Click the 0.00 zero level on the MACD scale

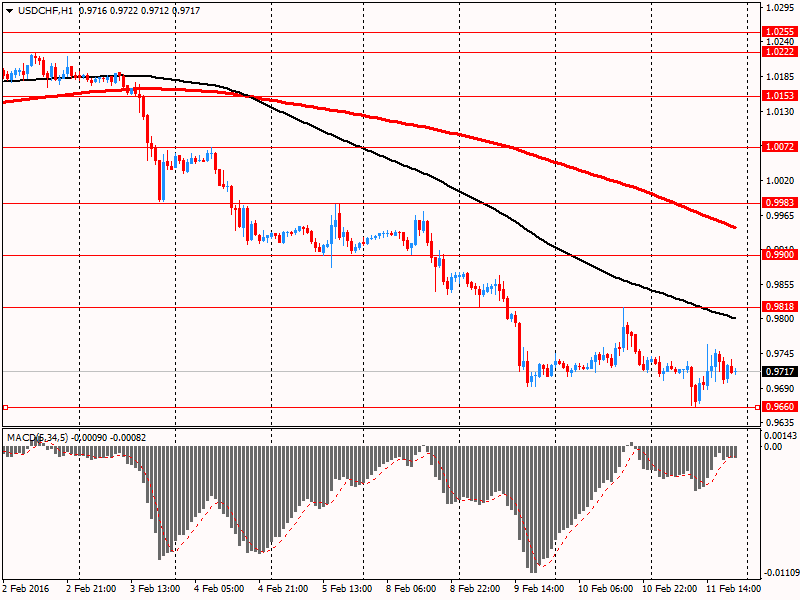[x=773, y=447]
